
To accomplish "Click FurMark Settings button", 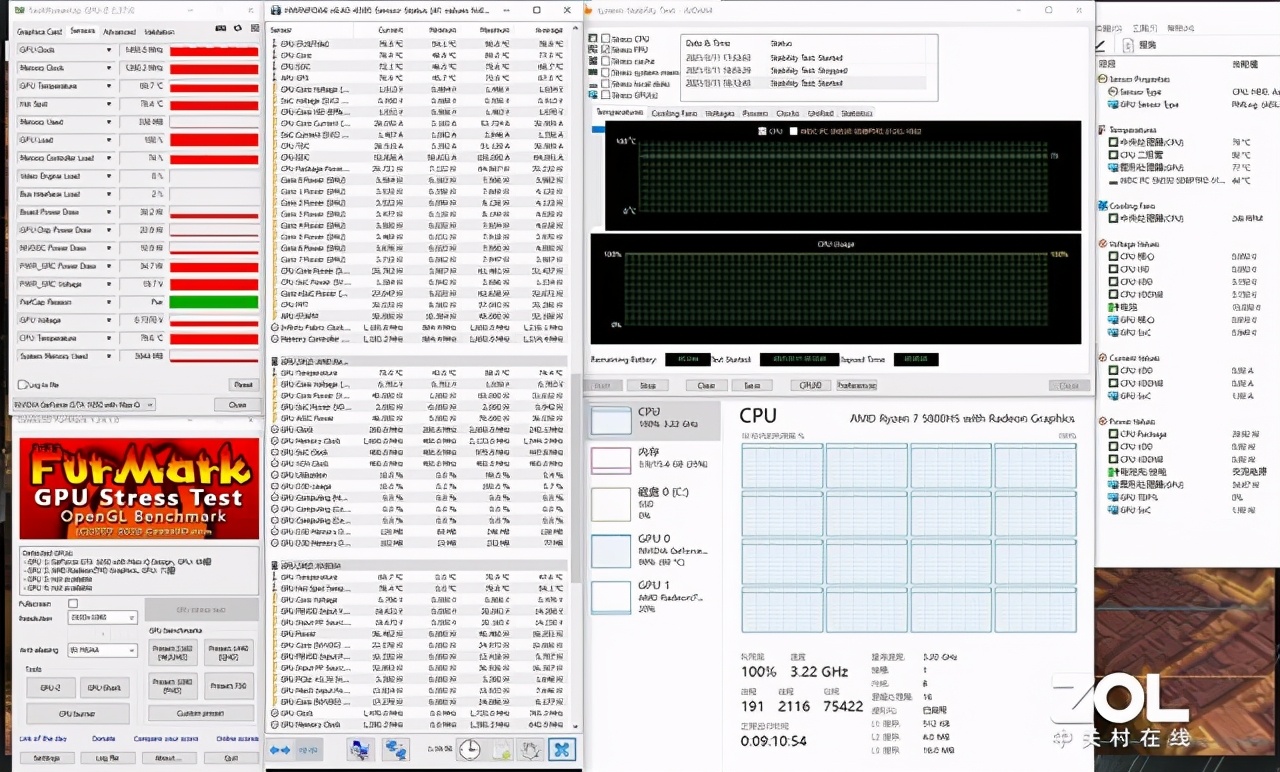I will 47,758.
